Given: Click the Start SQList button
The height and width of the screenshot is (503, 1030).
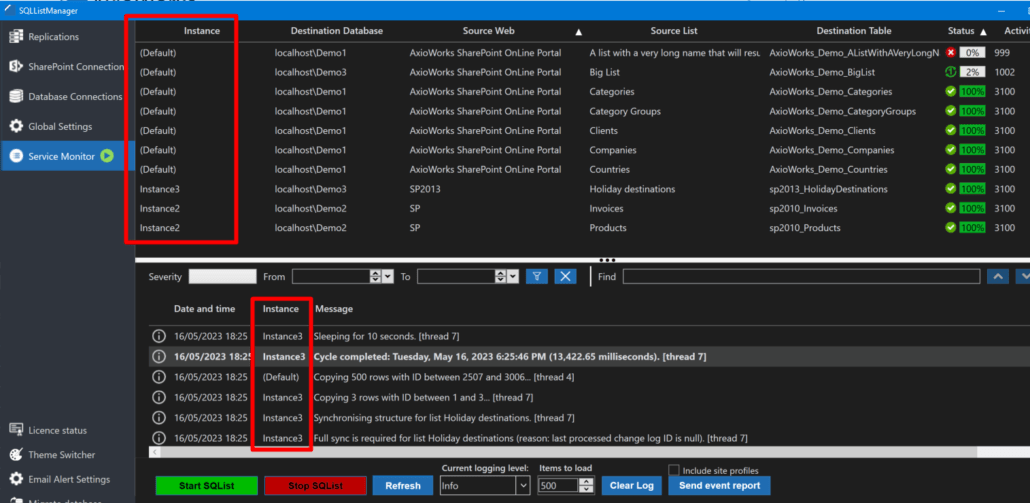Looking at the screenshot, I should [x=207, y=486].
